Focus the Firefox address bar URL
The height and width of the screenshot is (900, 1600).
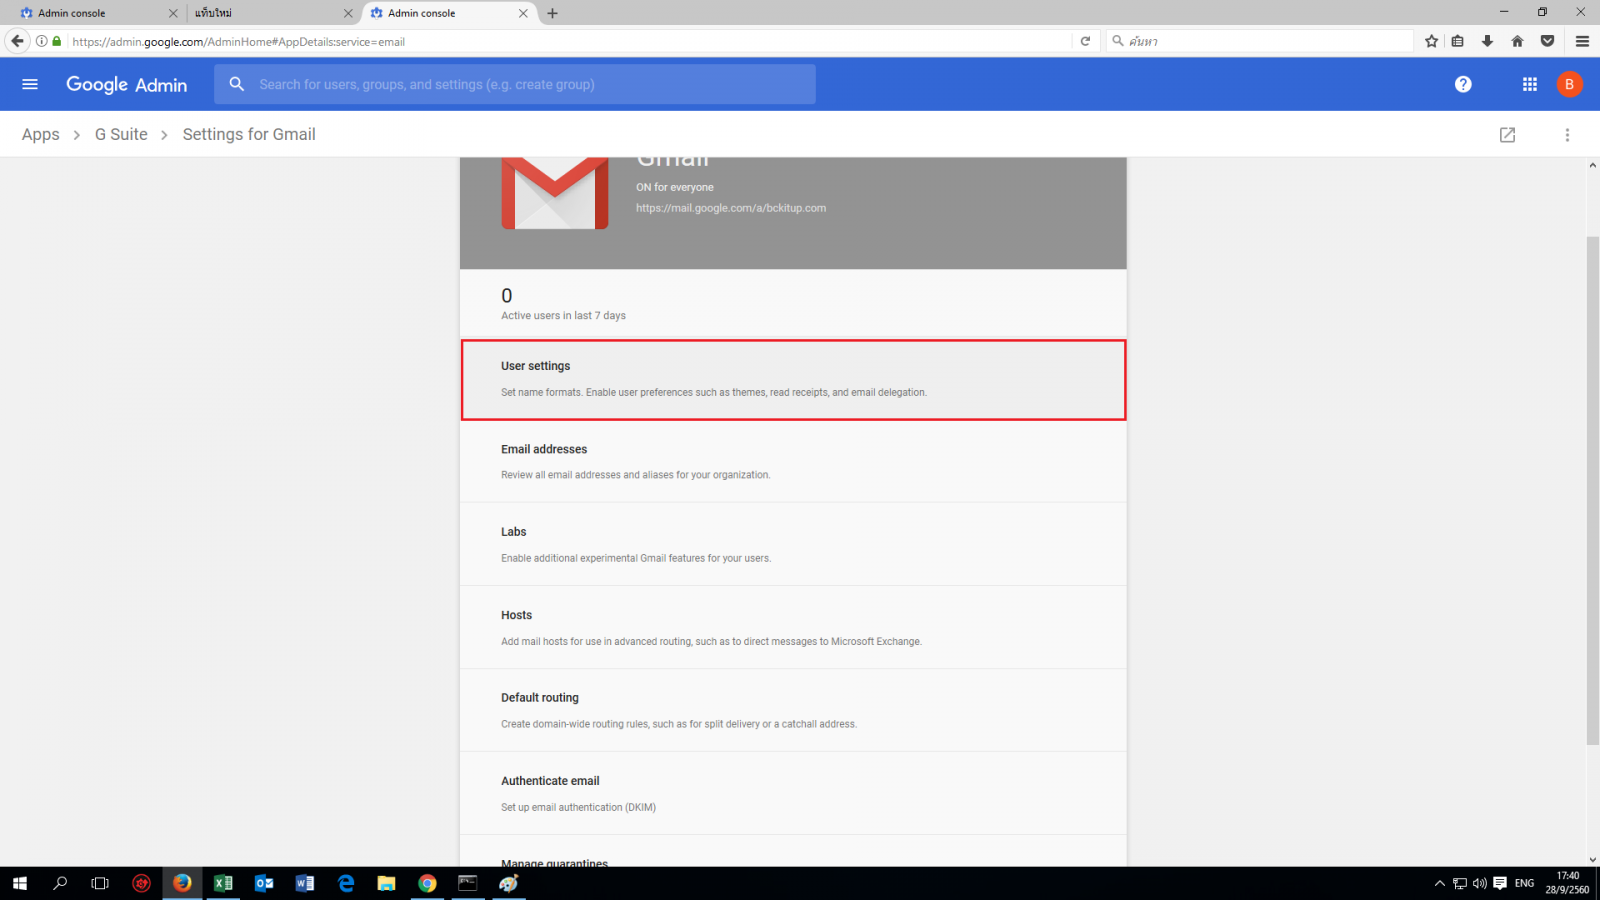coord(568,41)
